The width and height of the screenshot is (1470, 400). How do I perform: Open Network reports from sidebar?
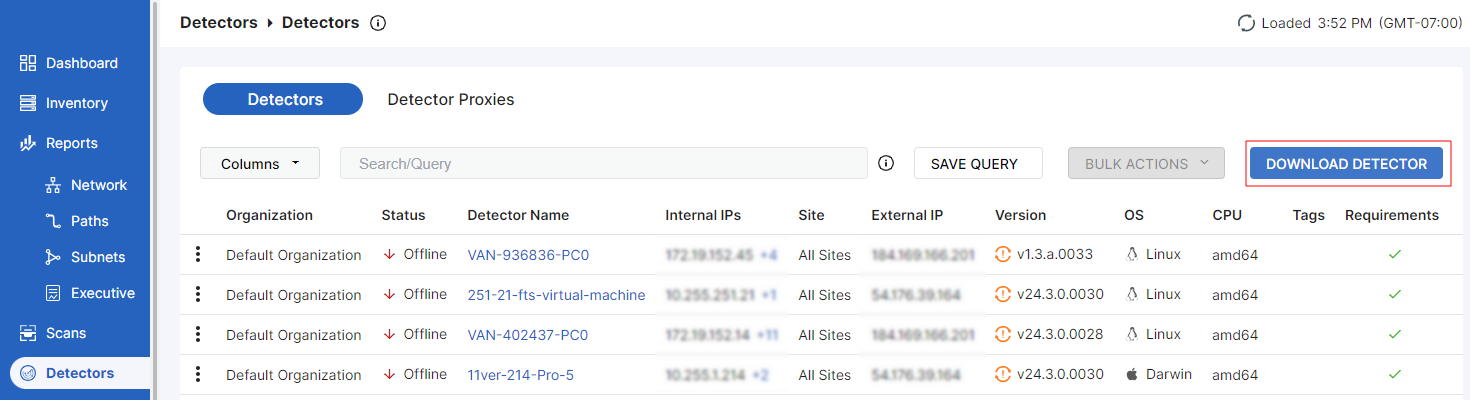(x=98, y=185)
